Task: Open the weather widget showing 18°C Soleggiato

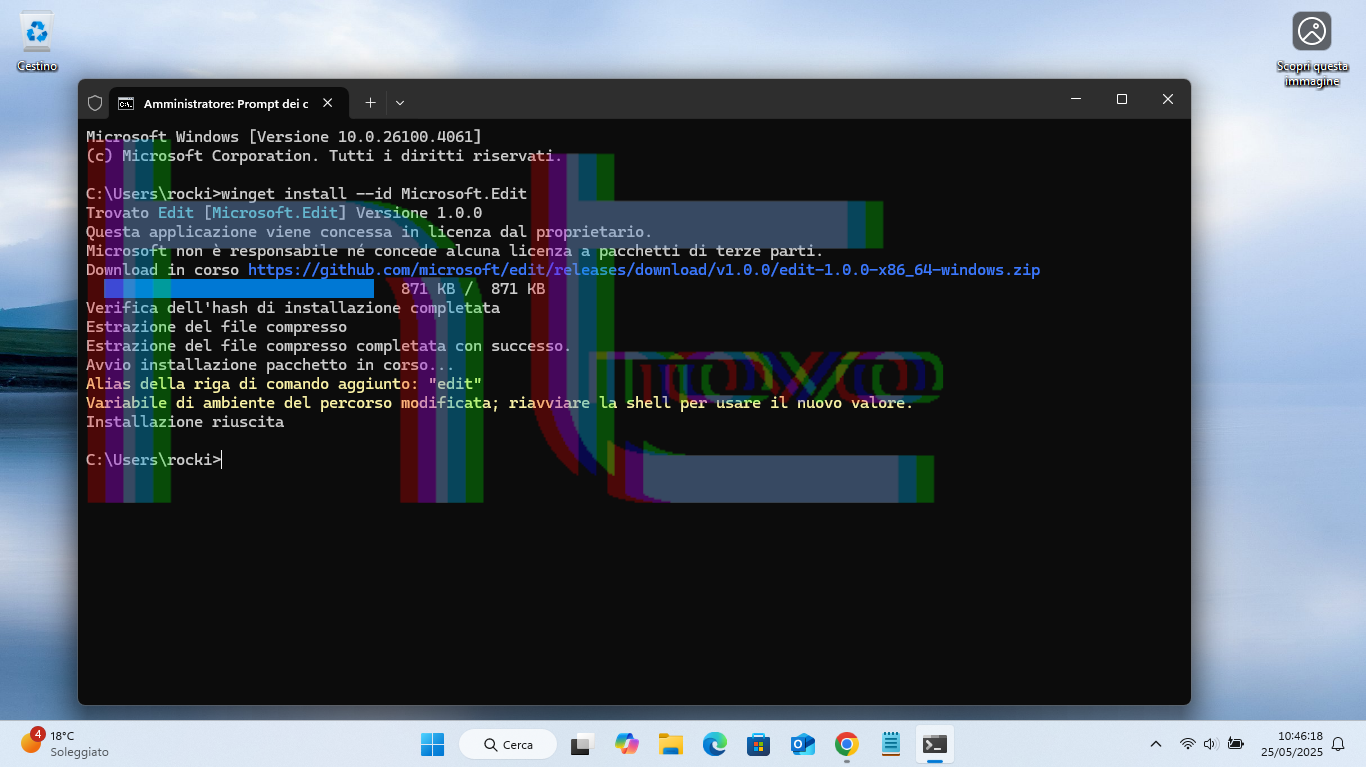Action: pyautogui.click(x=65, y=743)
